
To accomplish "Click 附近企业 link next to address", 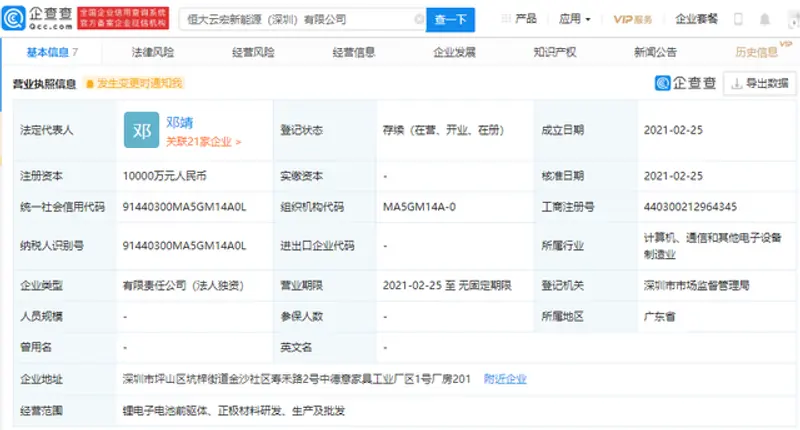I will coord(504,379).
